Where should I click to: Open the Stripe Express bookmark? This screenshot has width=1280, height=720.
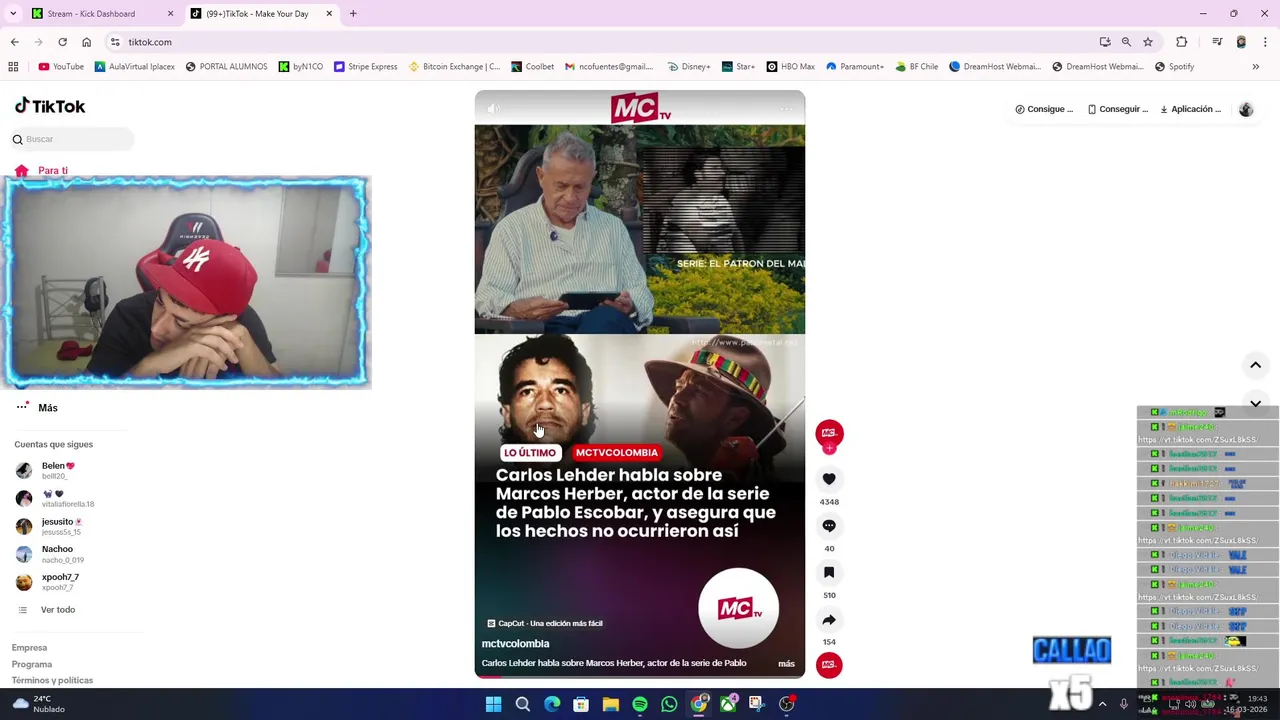tap(365, 67)
